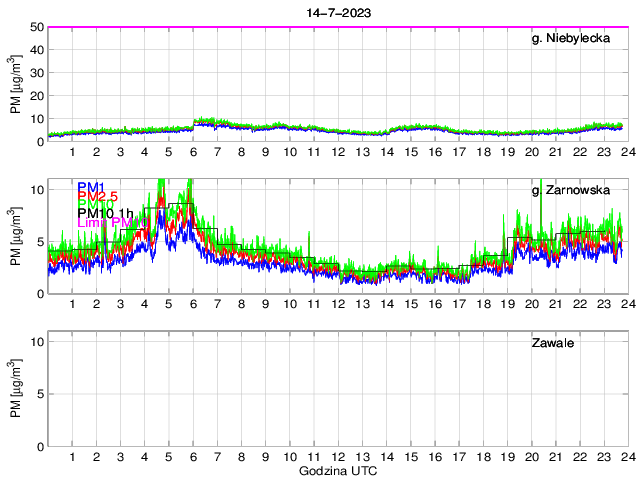Click the y-axis PM label of top plot
Image resolution: width=640 pixels, height=480 pixels.
[16, 85]
